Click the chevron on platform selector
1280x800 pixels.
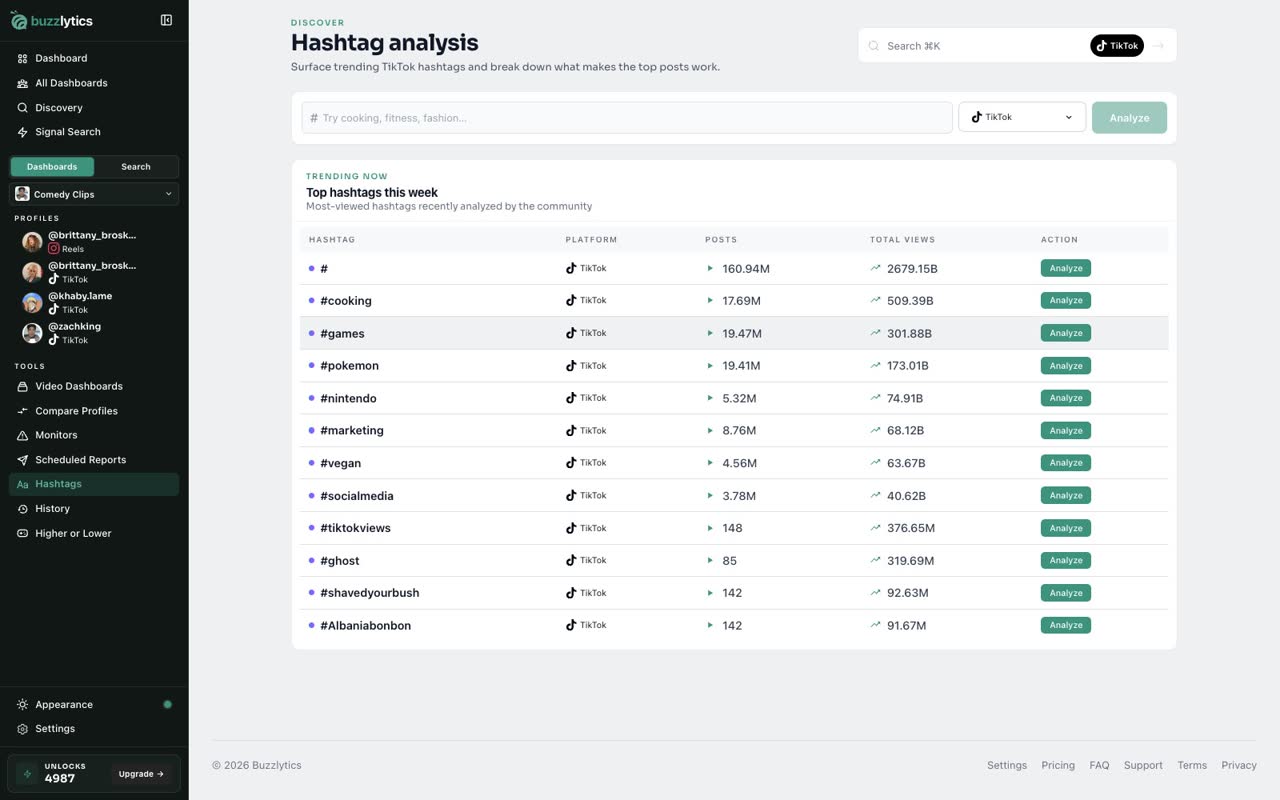click(x=1068, y=117)
